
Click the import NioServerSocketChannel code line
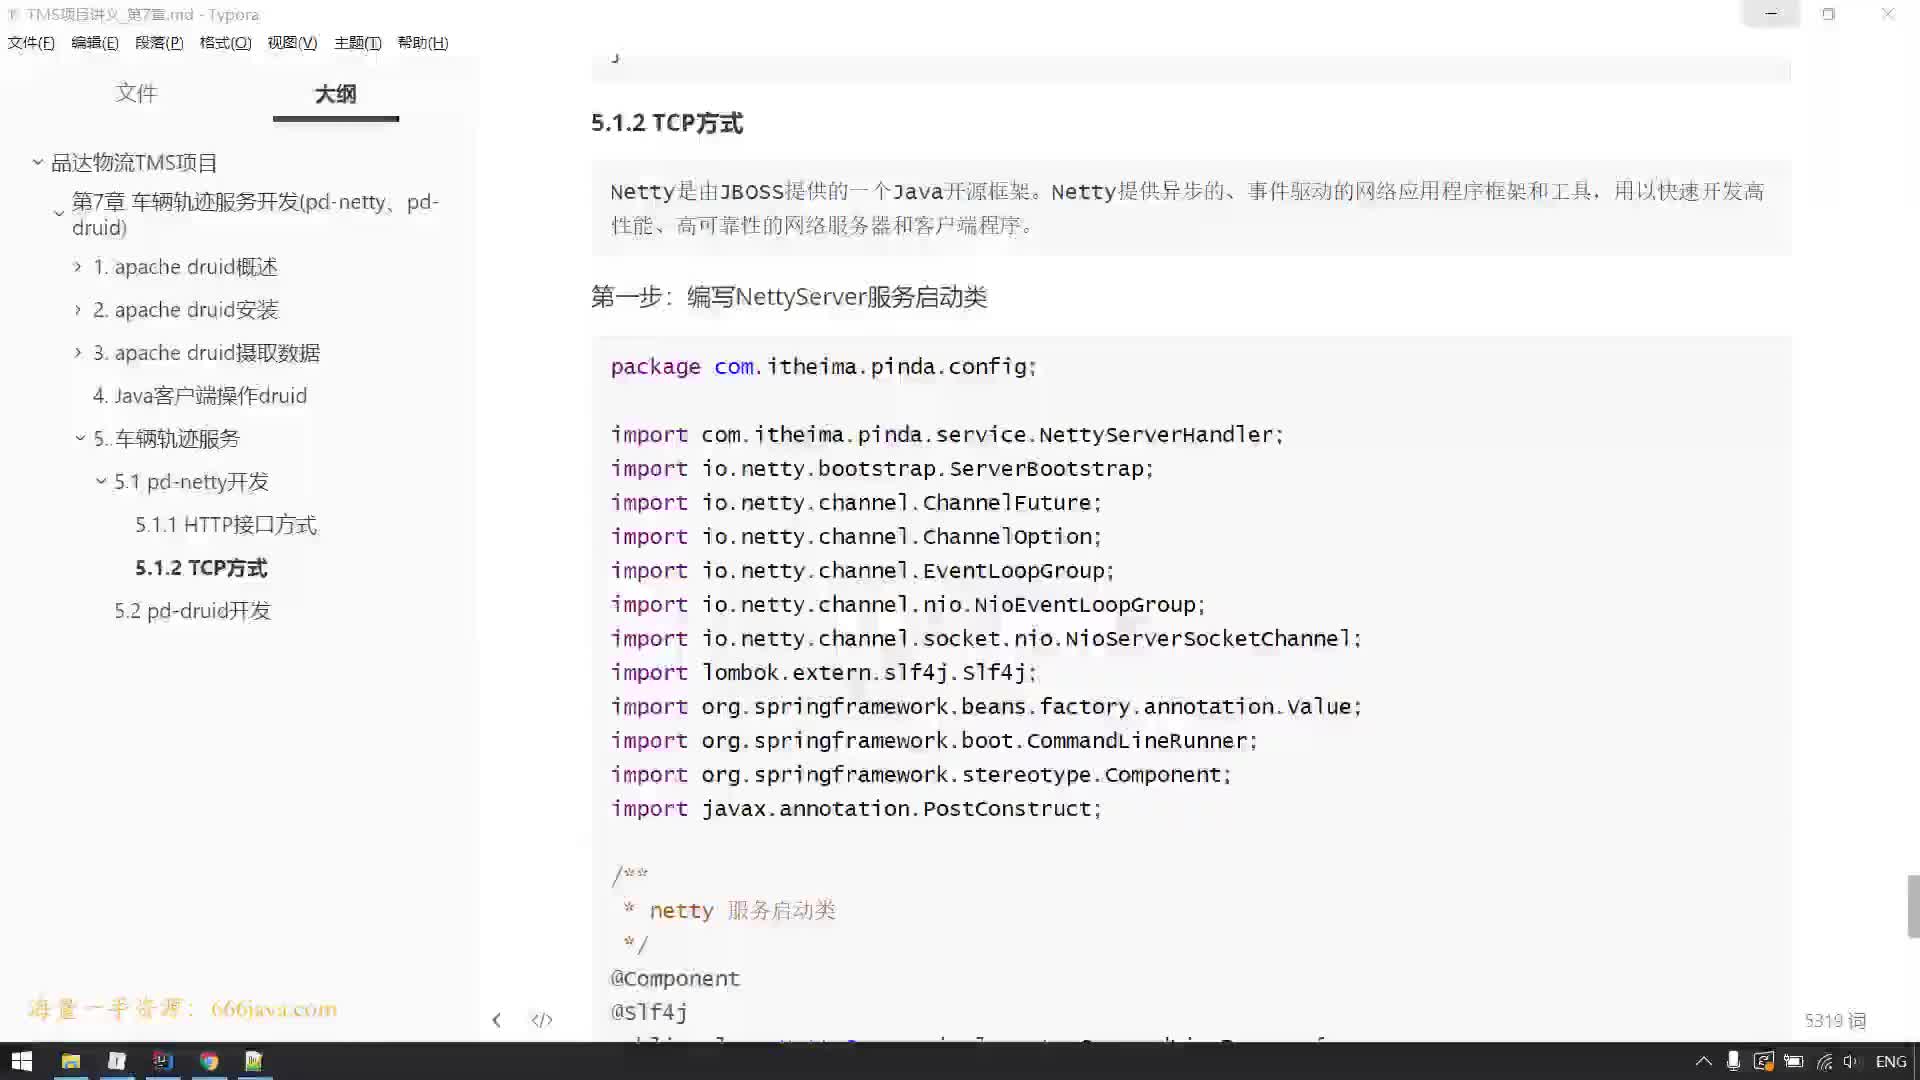pyautogui.click(x=986, y=639)
